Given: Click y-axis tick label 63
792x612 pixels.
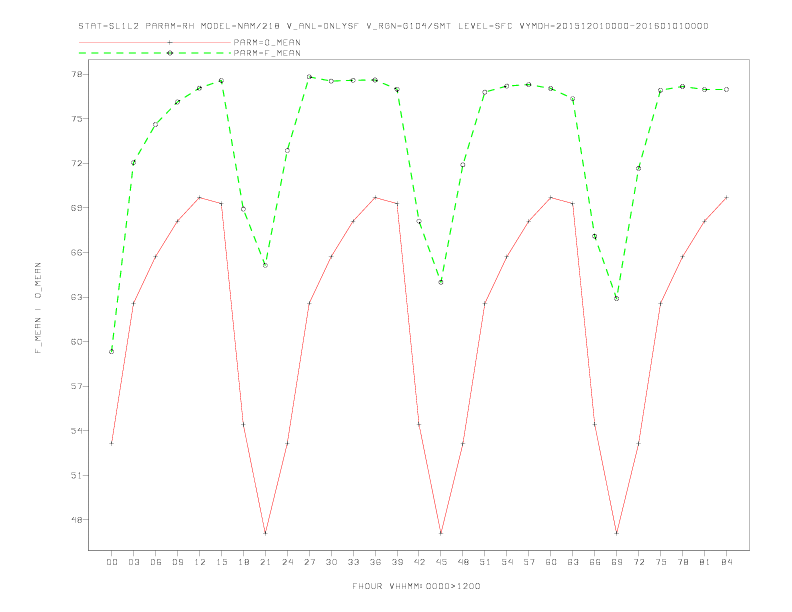Looking at the screenshot, I should click(x=76, y=297).
